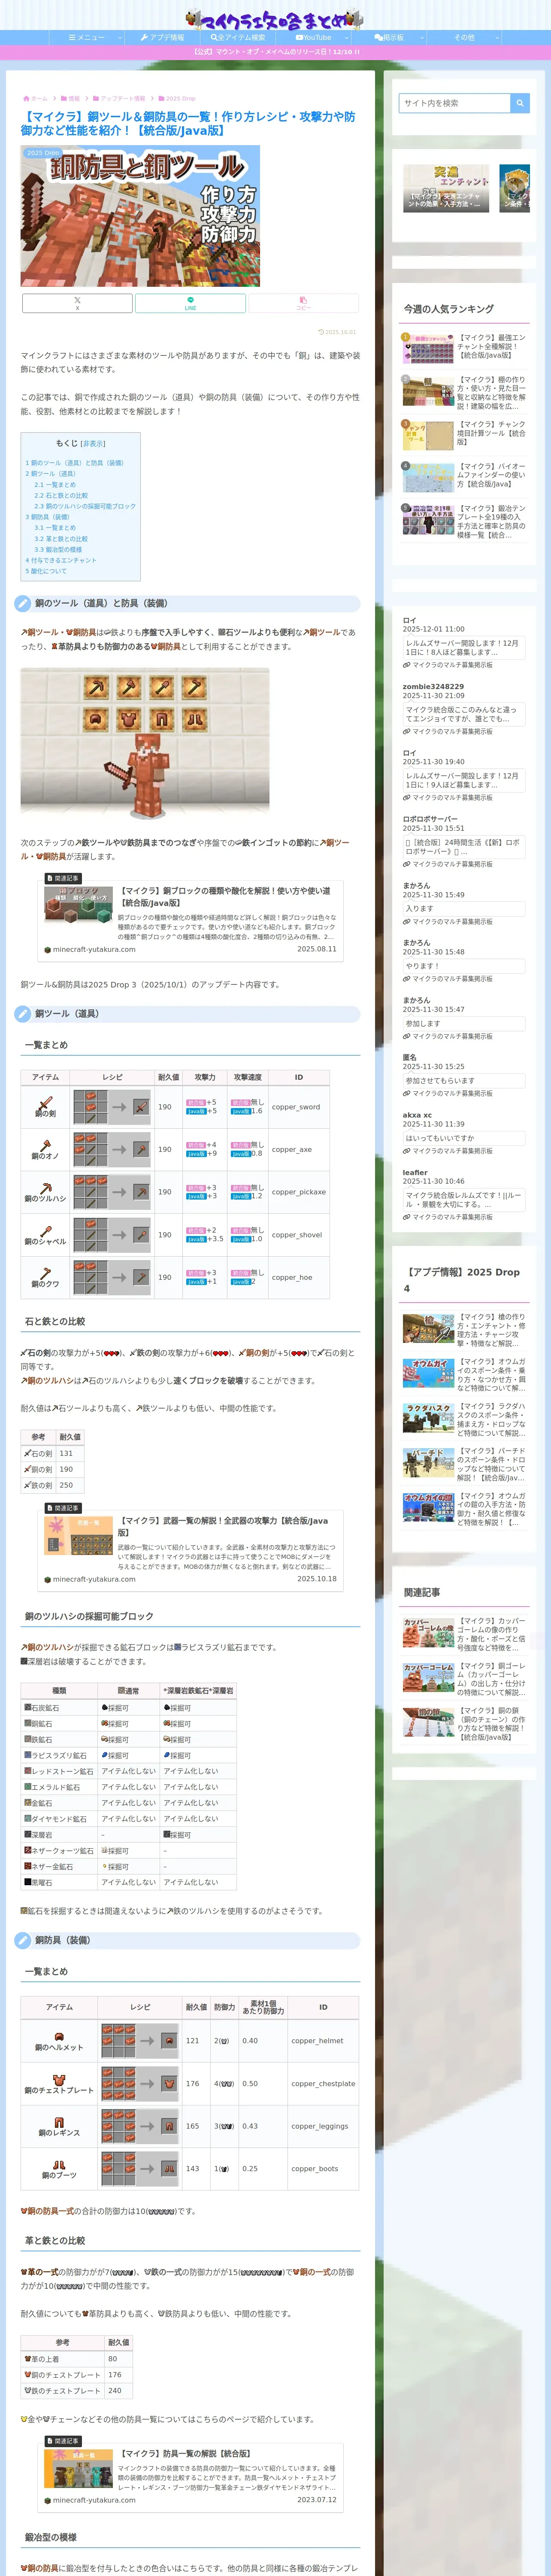Viewport: 551px width, 2576px height.
Task: Click the 銅防具と銅ツール featured image
Action: pos(140,215)
